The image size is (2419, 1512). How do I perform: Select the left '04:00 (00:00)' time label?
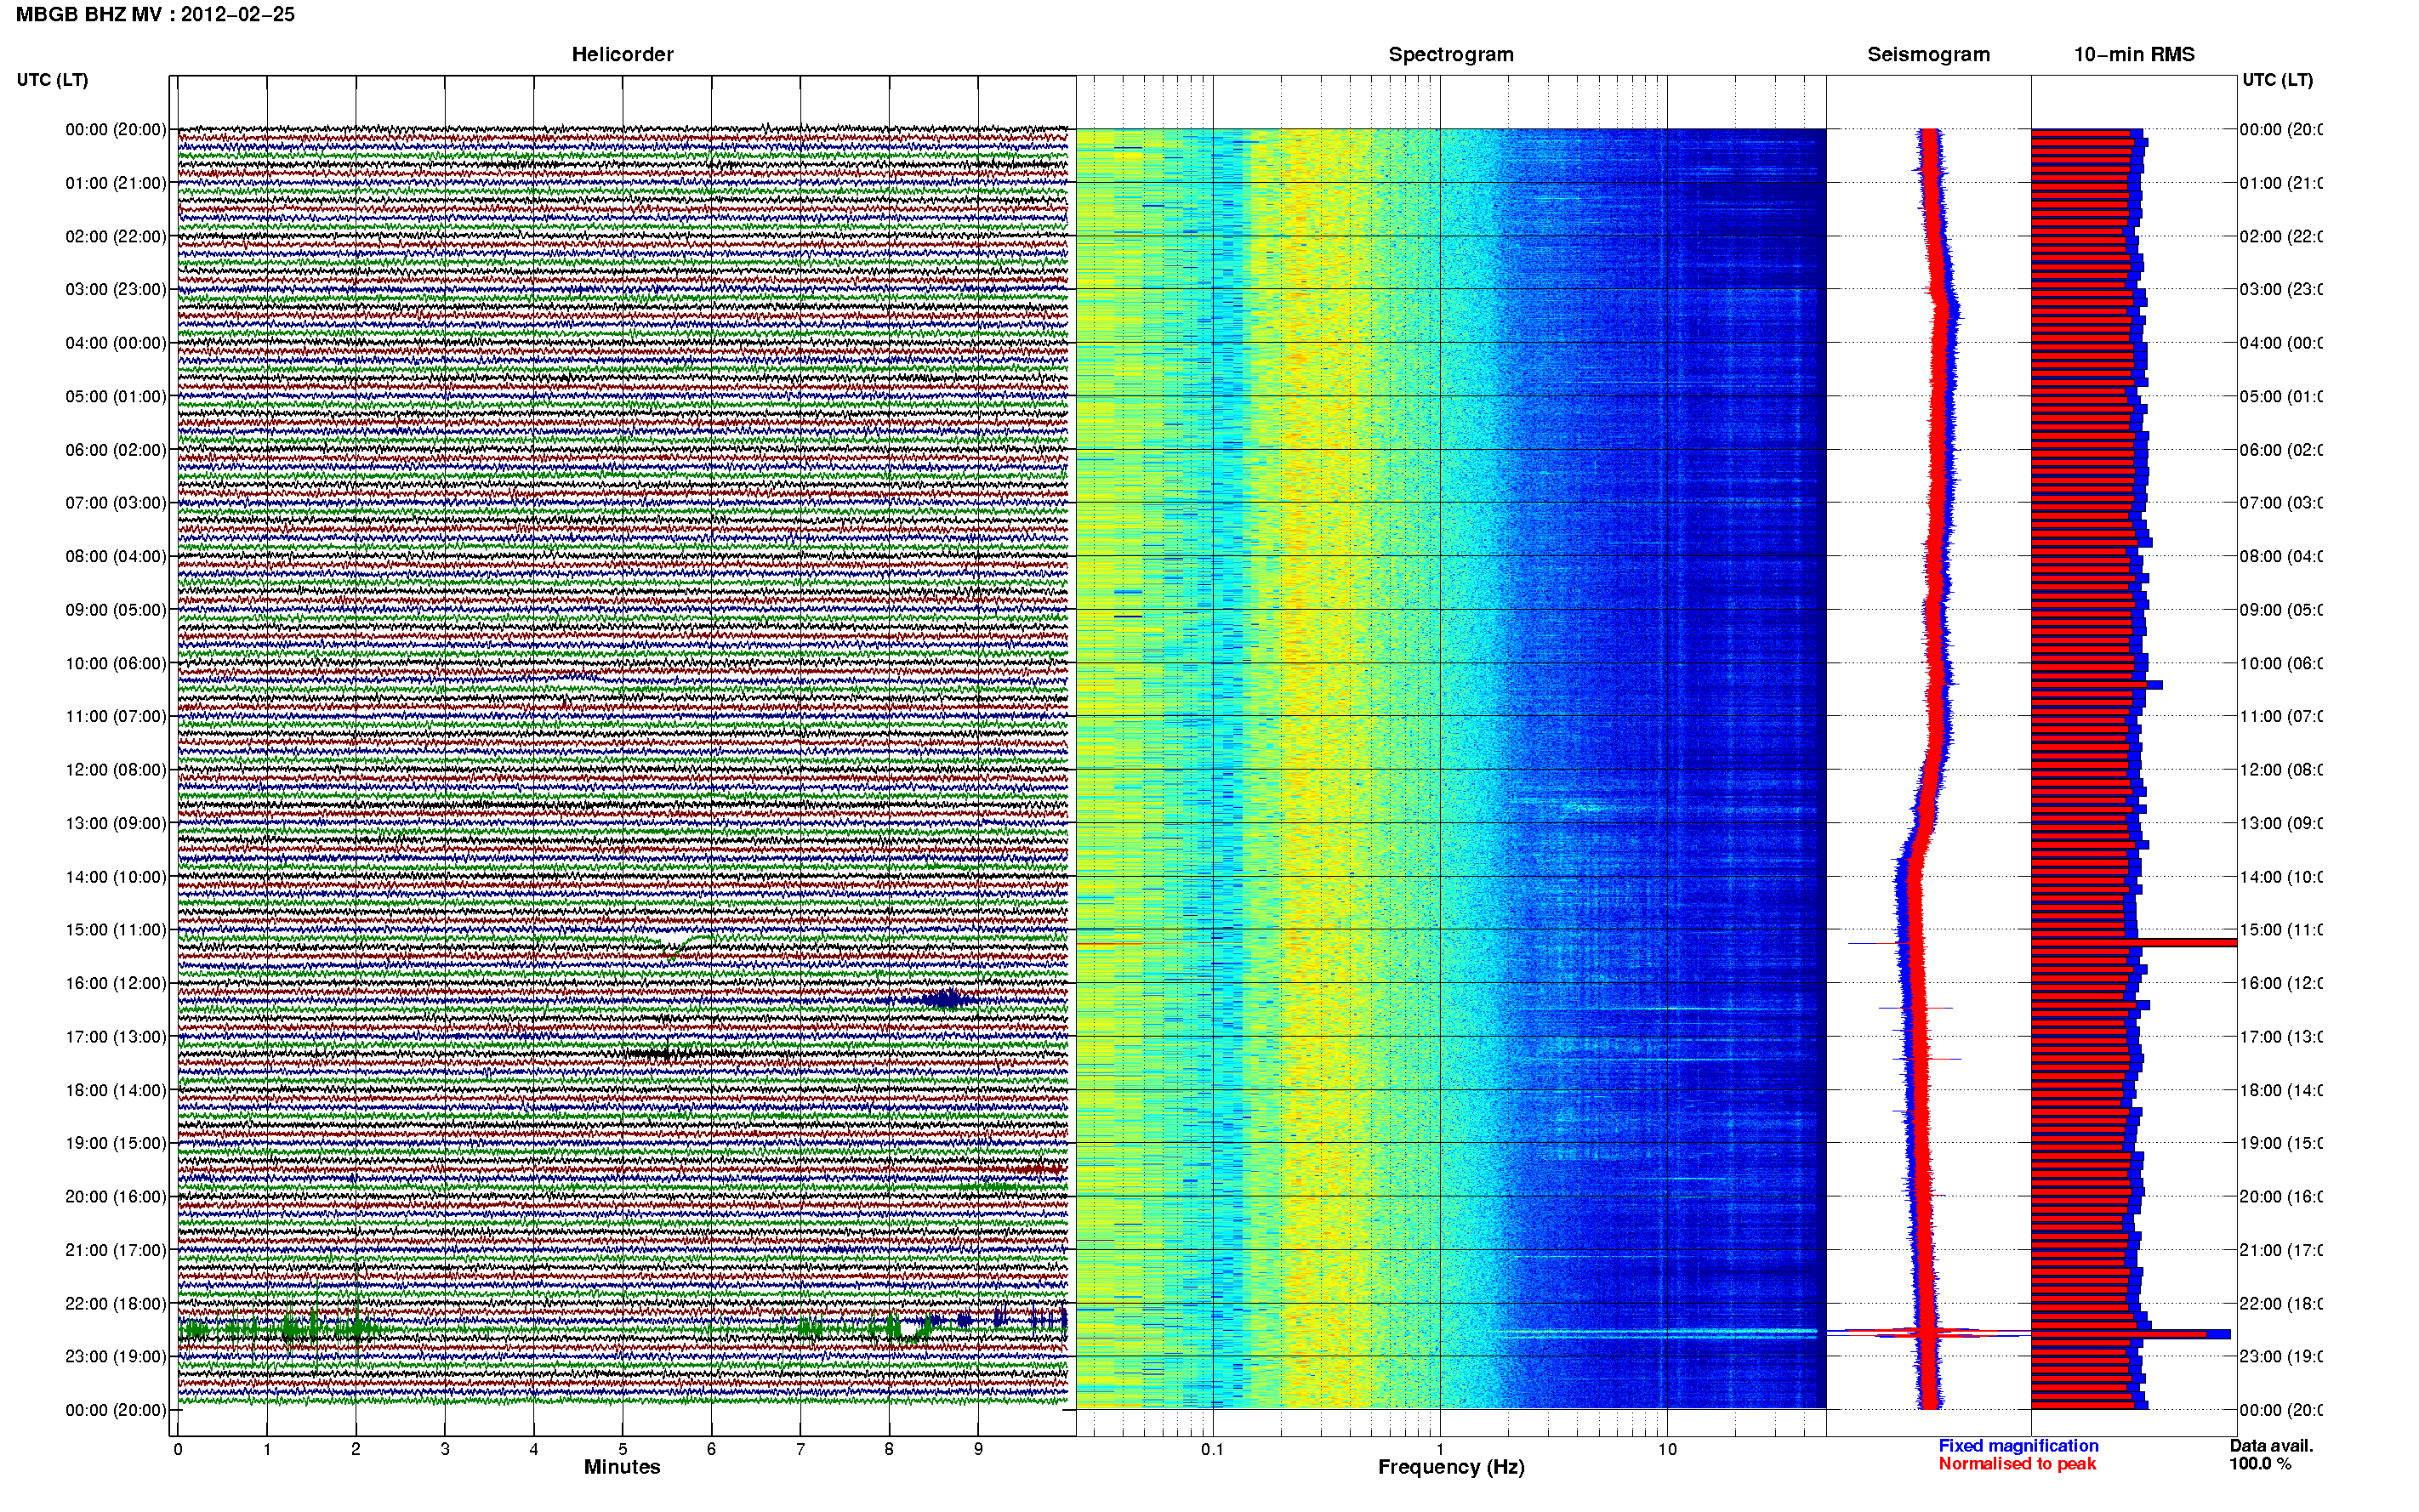pos(116,343)
